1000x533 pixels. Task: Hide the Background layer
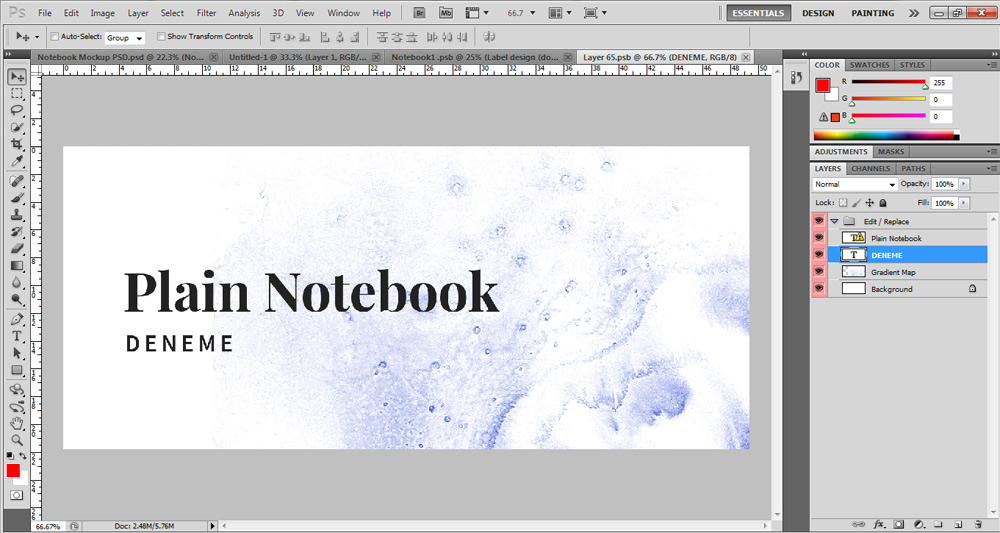(x=819, y=289)
